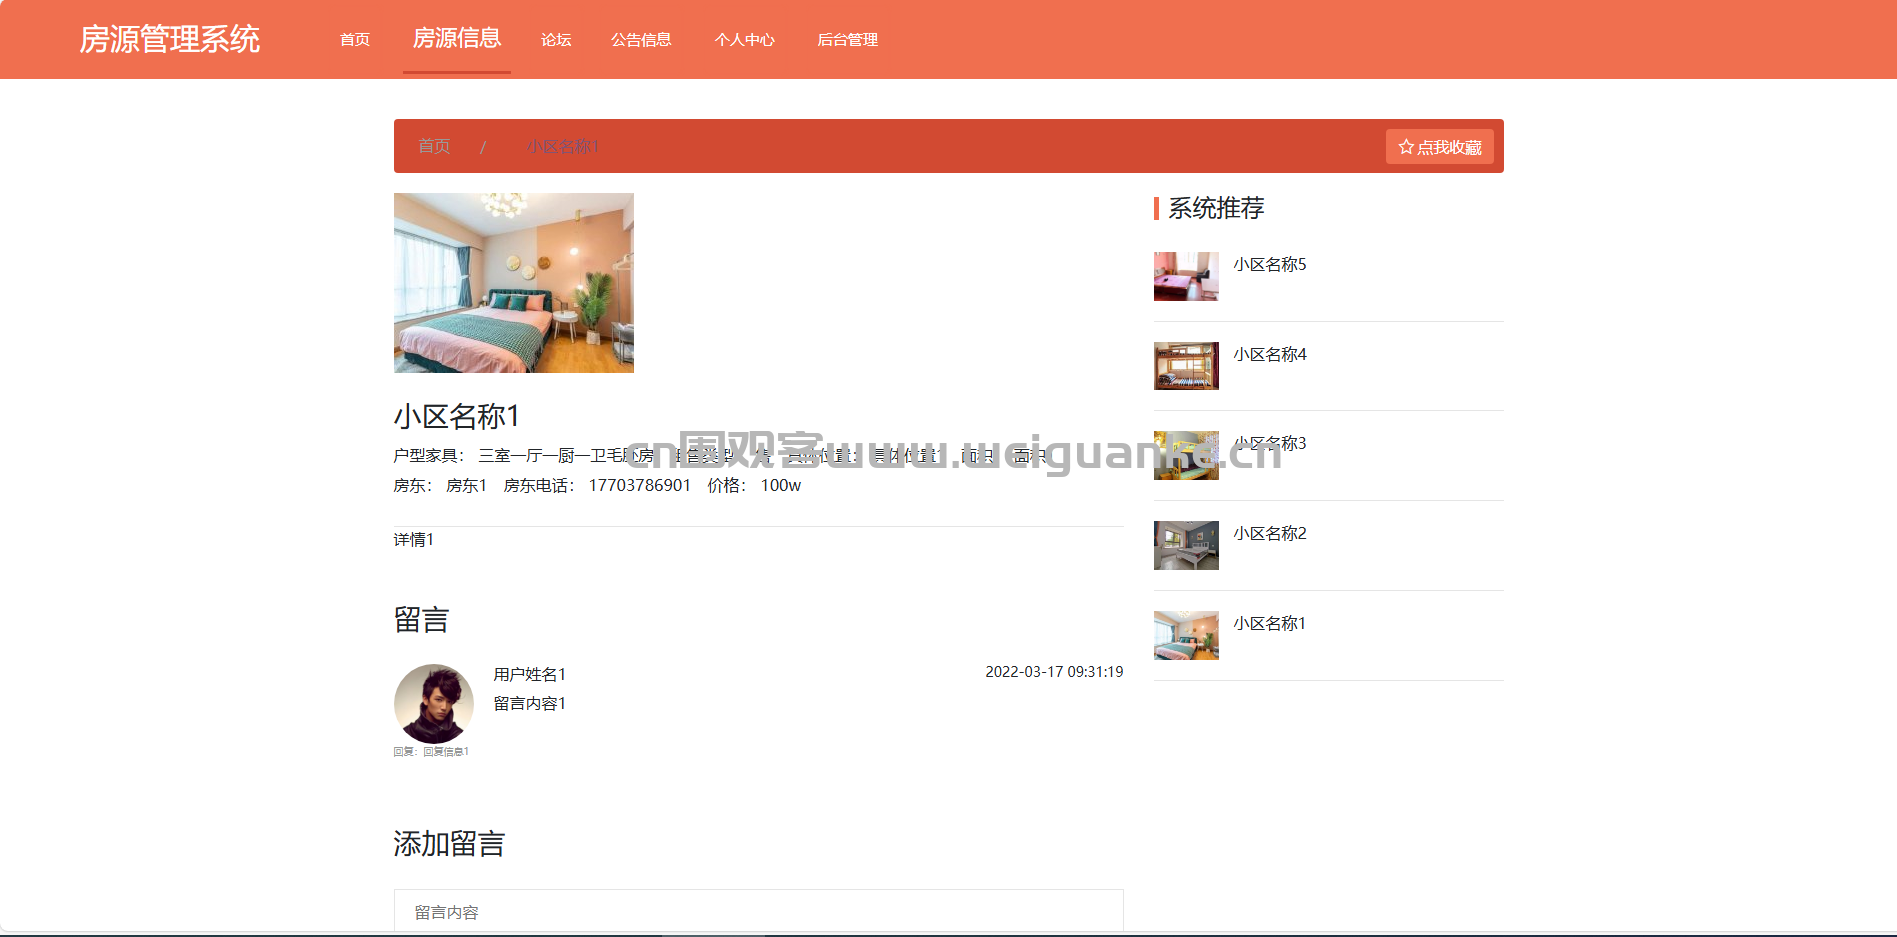Click the comment timestamp 2022-03-17 09:31:19
The height and width of the screenshot is (937, 1897).
(1054, 672)
